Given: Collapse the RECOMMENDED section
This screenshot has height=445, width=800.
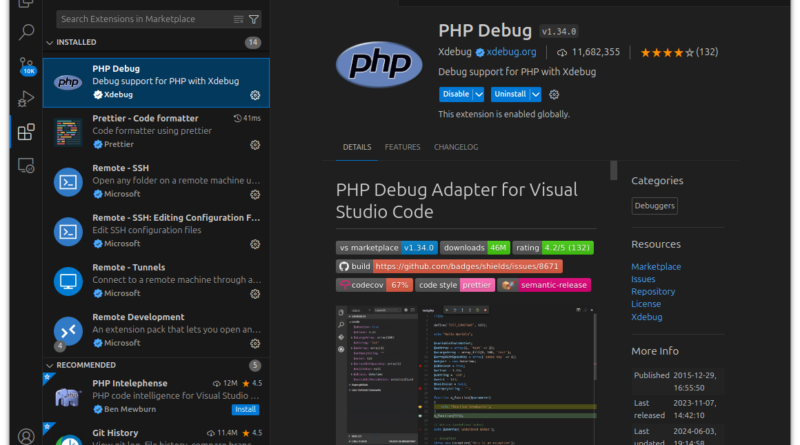Looking at the screenshot, I should pyautogui.click(x=49, y=365).
